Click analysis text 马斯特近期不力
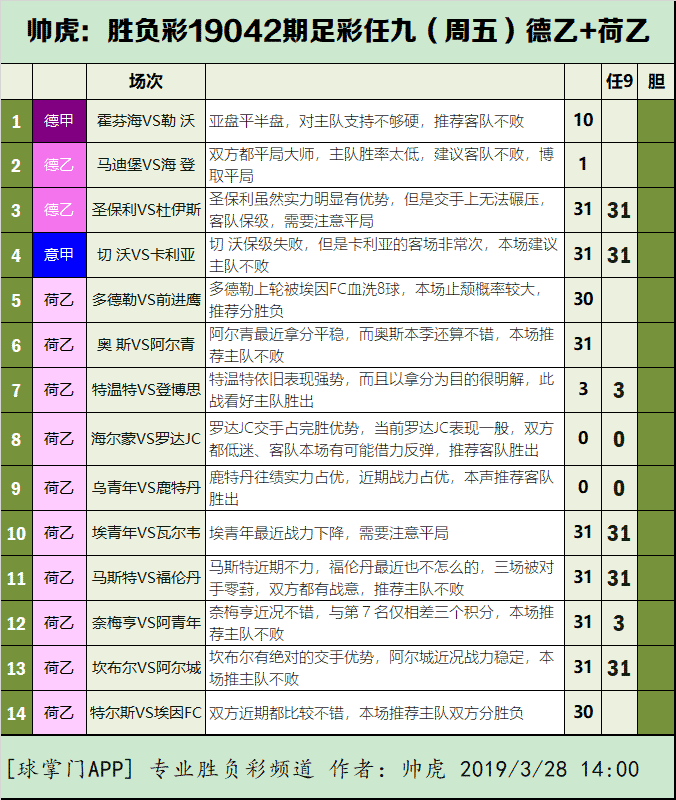676x800 pixels. tap(261, 567)
